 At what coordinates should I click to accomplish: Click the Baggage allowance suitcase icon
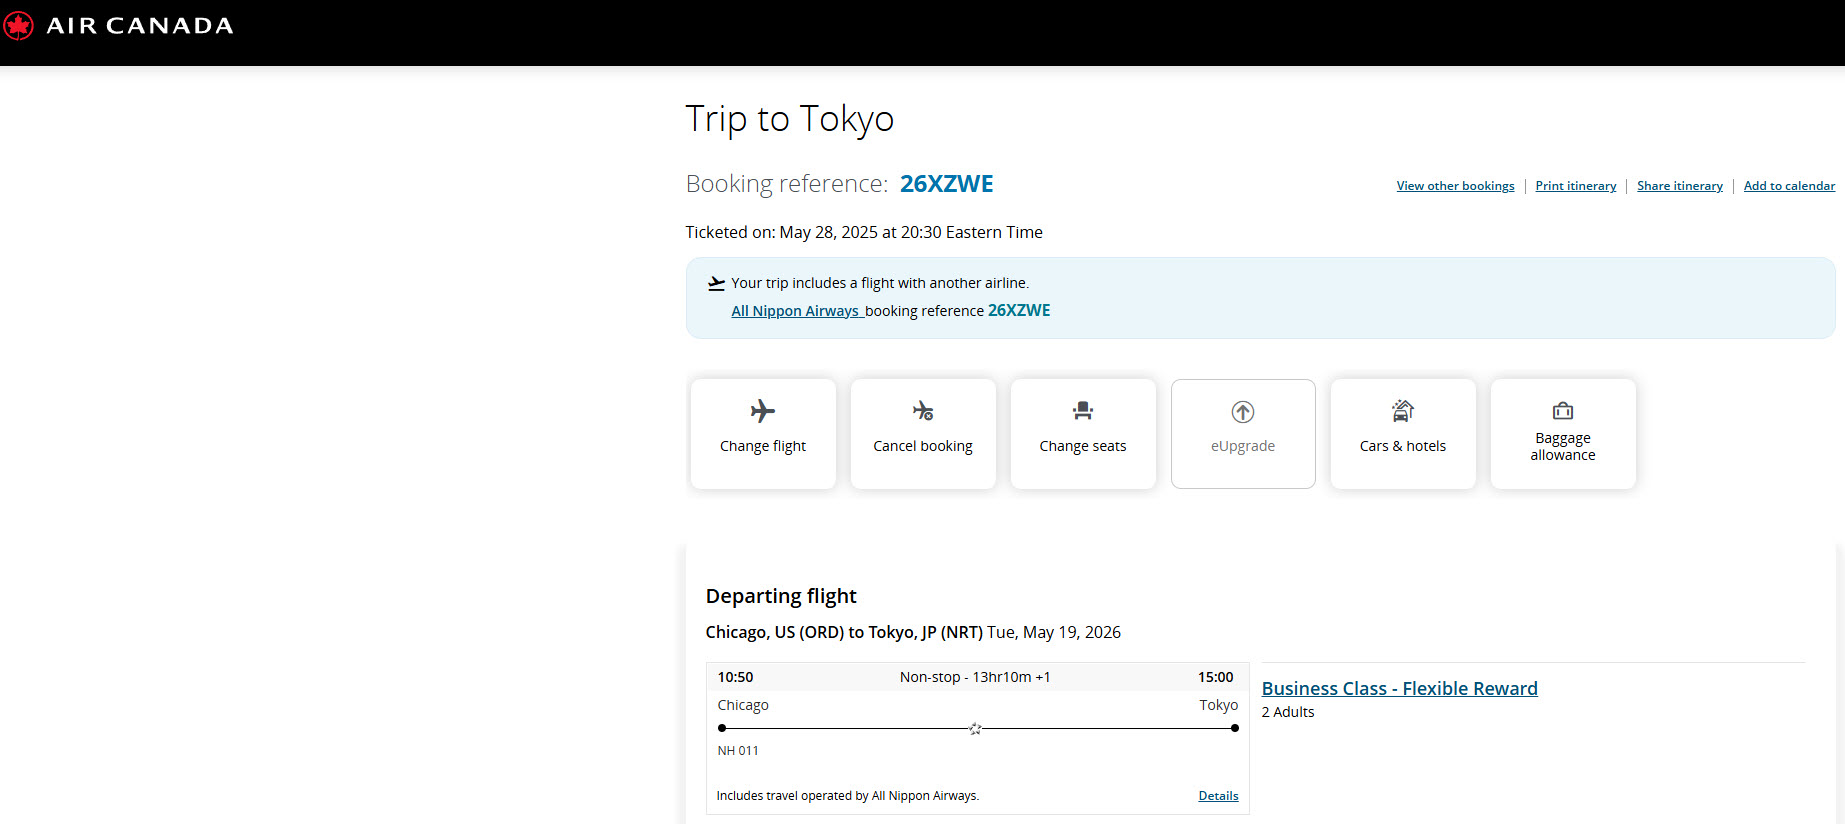click(1563, 410)
